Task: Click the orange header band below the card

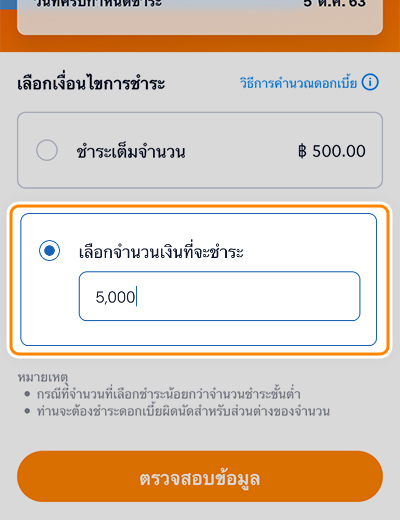Action: (200, 43)
